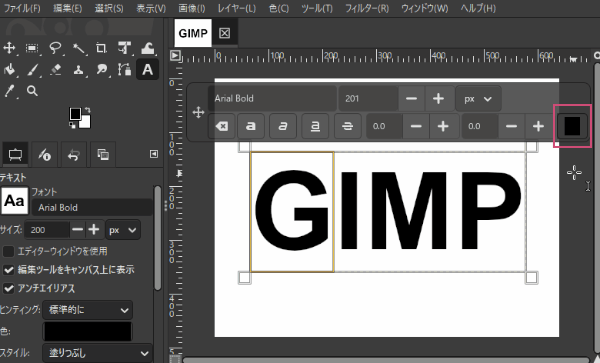
Task: Open the File menu
Action: point(21,8)
